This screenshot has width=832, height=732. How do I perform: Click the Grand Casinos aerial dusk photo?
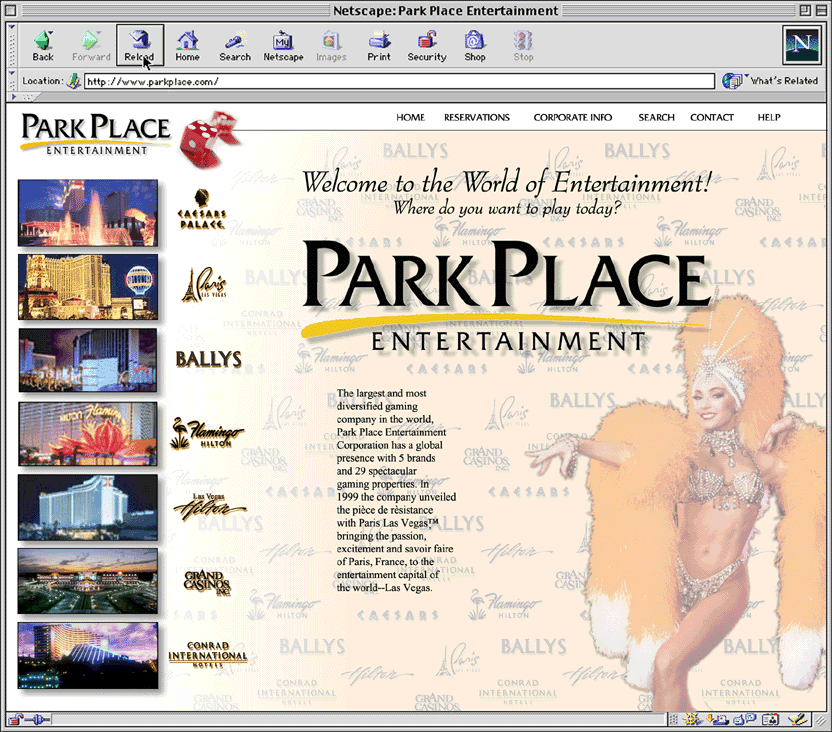tap(88, 581)
